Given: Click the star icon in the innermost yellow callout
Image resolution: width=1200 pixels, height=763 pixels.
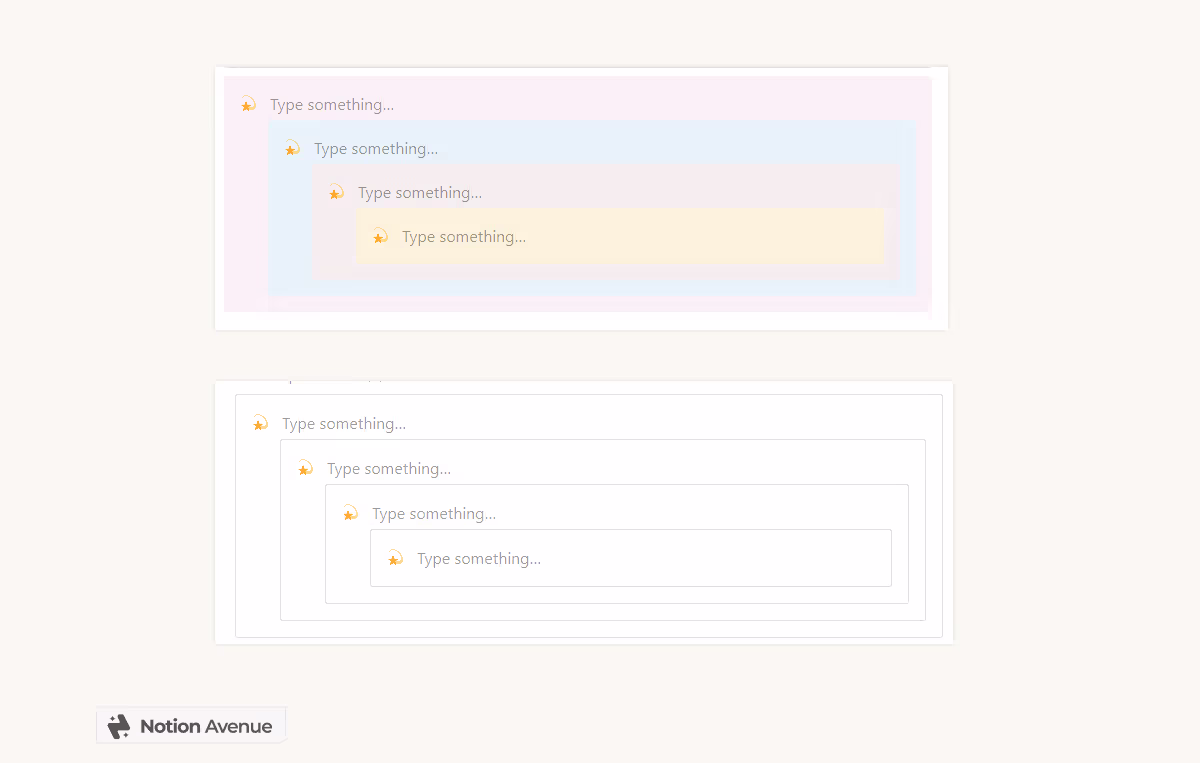Looking at the screenshot, I should tap(380, 237).
